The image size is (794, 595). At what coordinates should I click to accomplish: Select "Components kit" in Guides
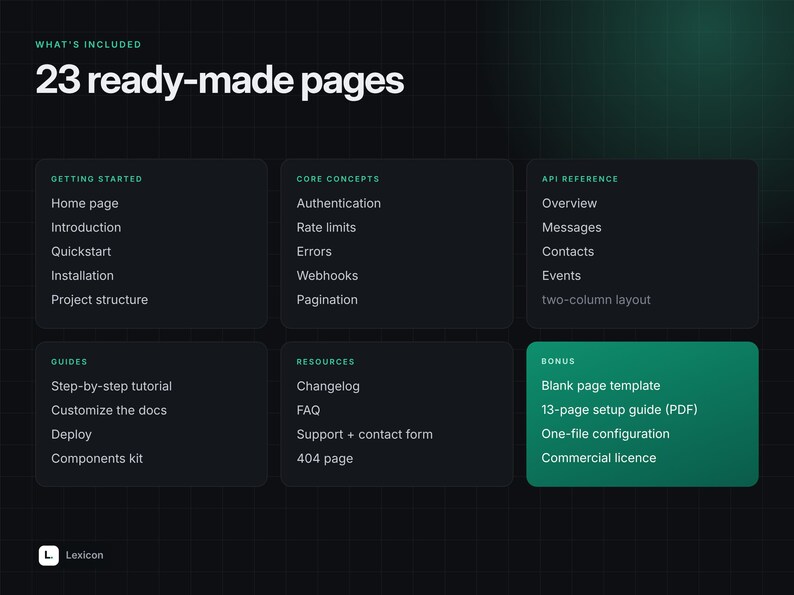coord(97,459)
